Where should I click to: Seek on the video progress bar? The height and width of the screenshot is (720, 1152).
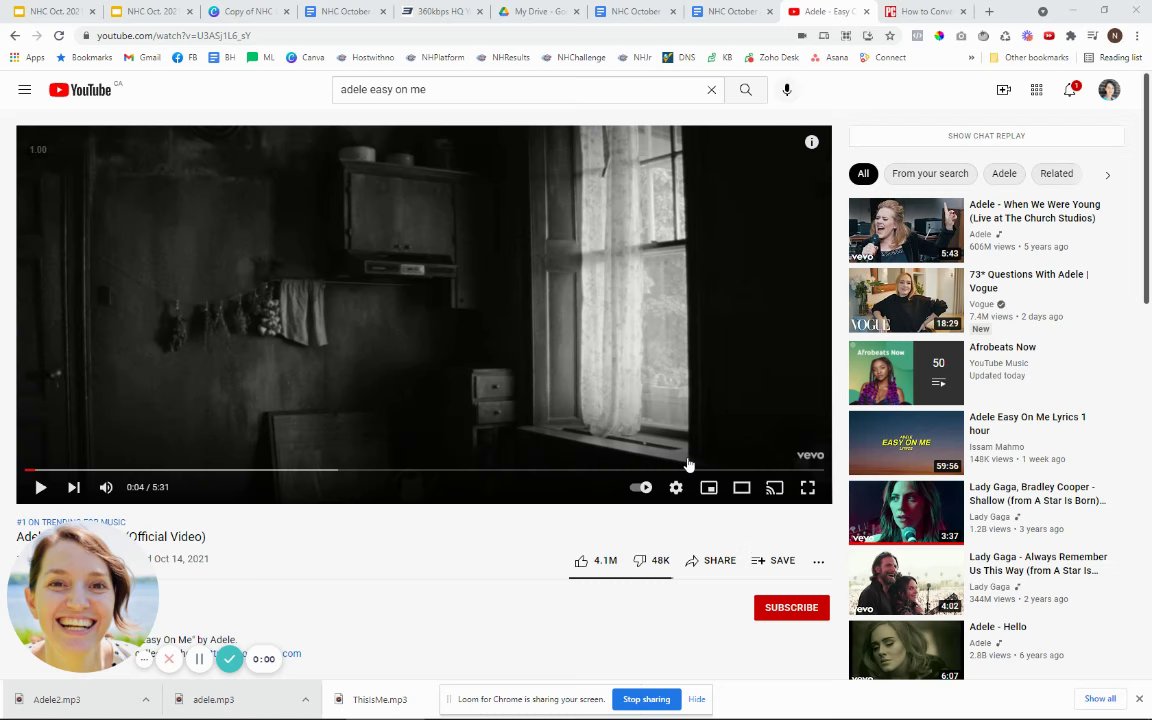424,469
